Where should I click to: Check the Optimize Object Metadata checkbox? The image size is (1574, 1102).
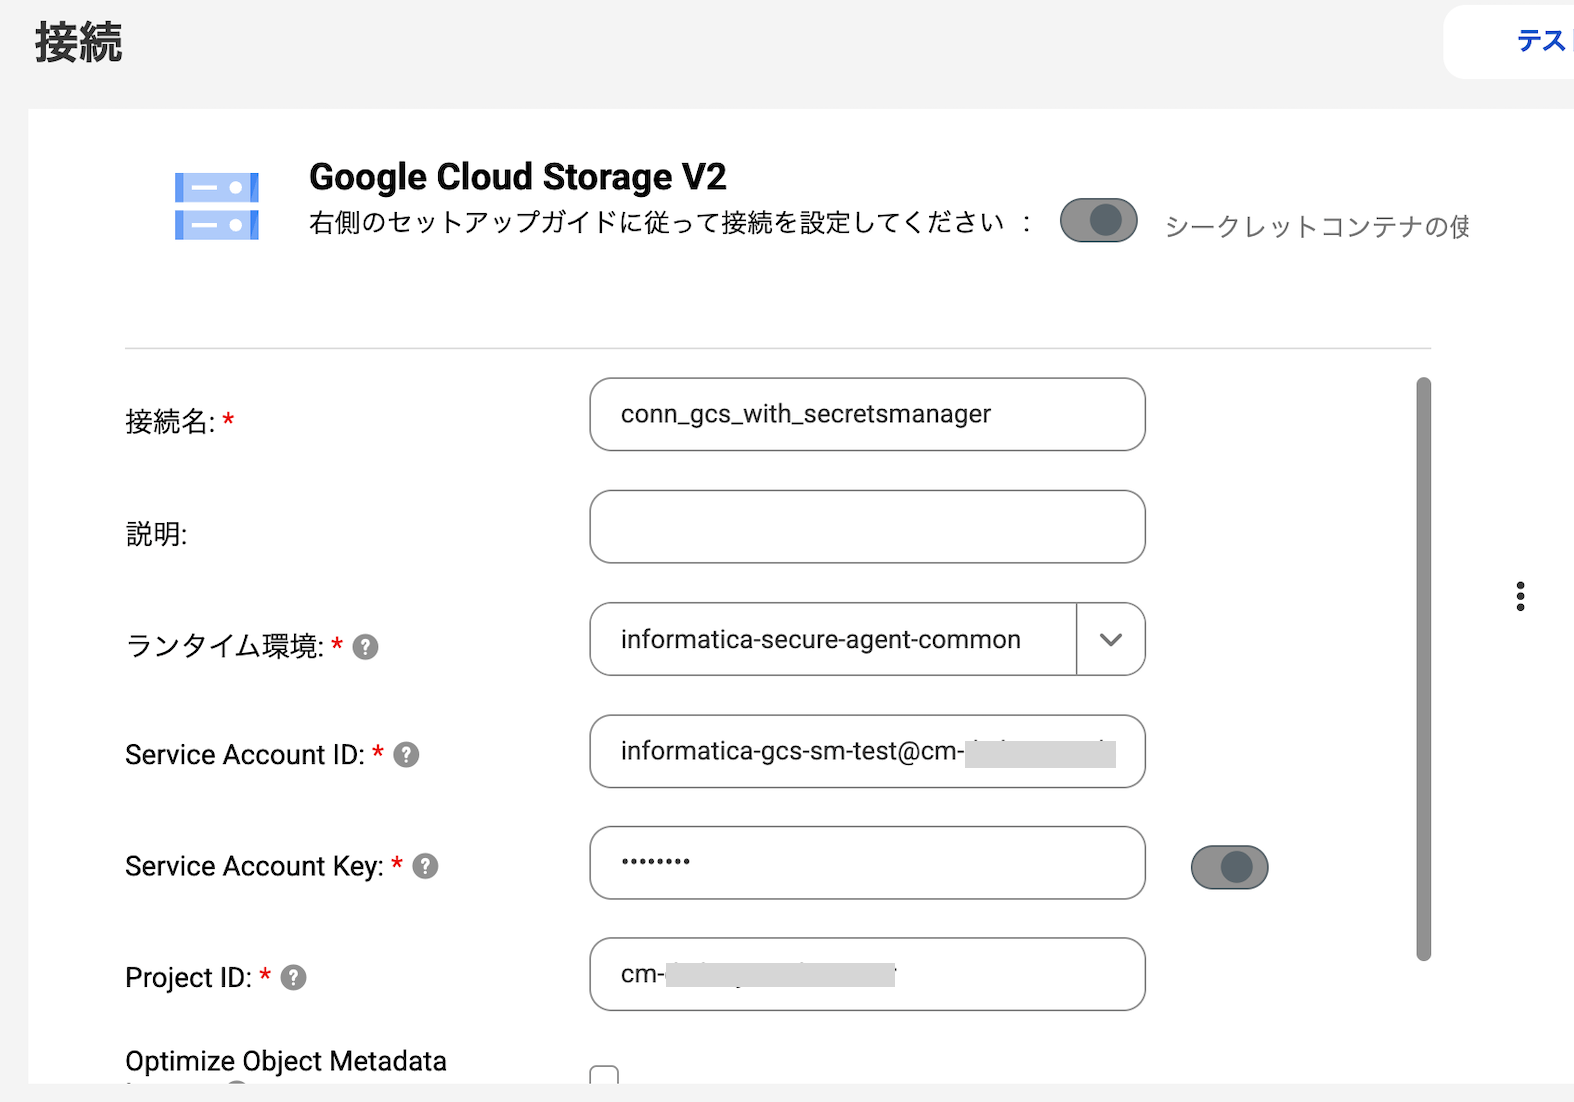click(x=604, y=1076)
